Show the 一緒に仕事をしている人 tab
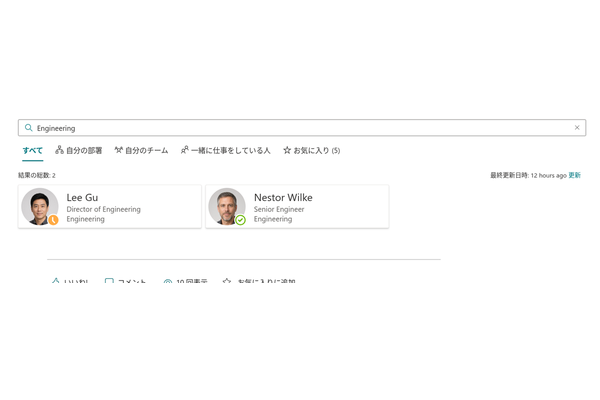 (225, 150)
